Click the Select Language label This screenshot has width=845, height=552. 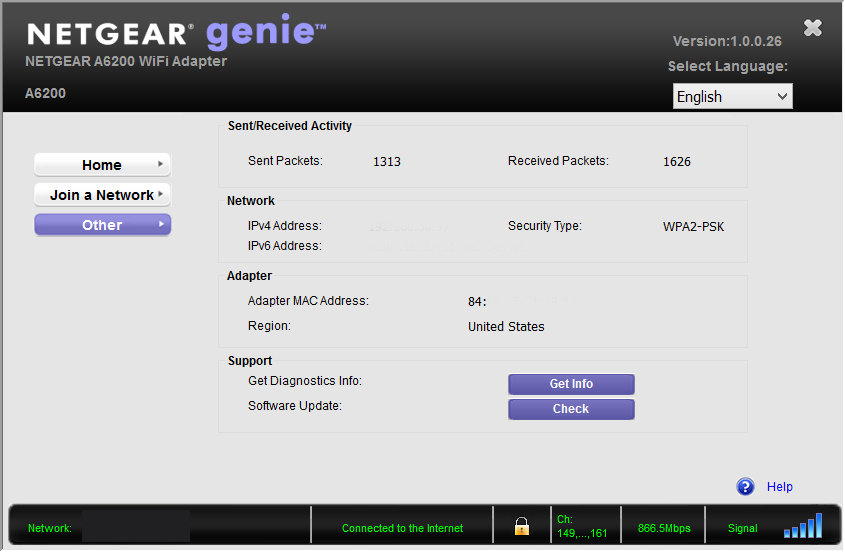click(728, 66)
